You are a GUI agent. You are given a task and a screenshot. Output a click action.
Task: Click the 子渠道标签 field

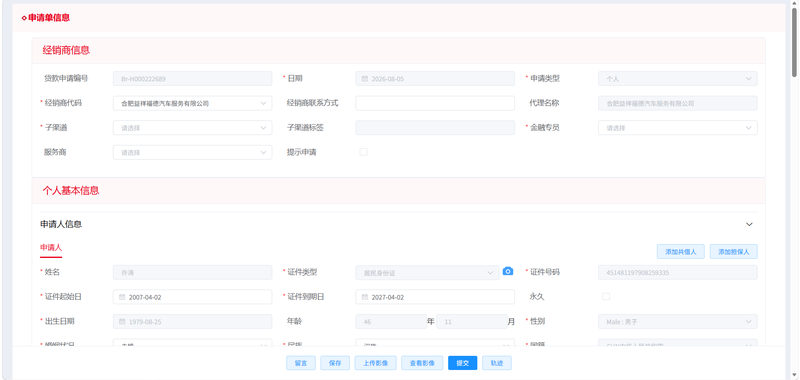pos(435,128)
